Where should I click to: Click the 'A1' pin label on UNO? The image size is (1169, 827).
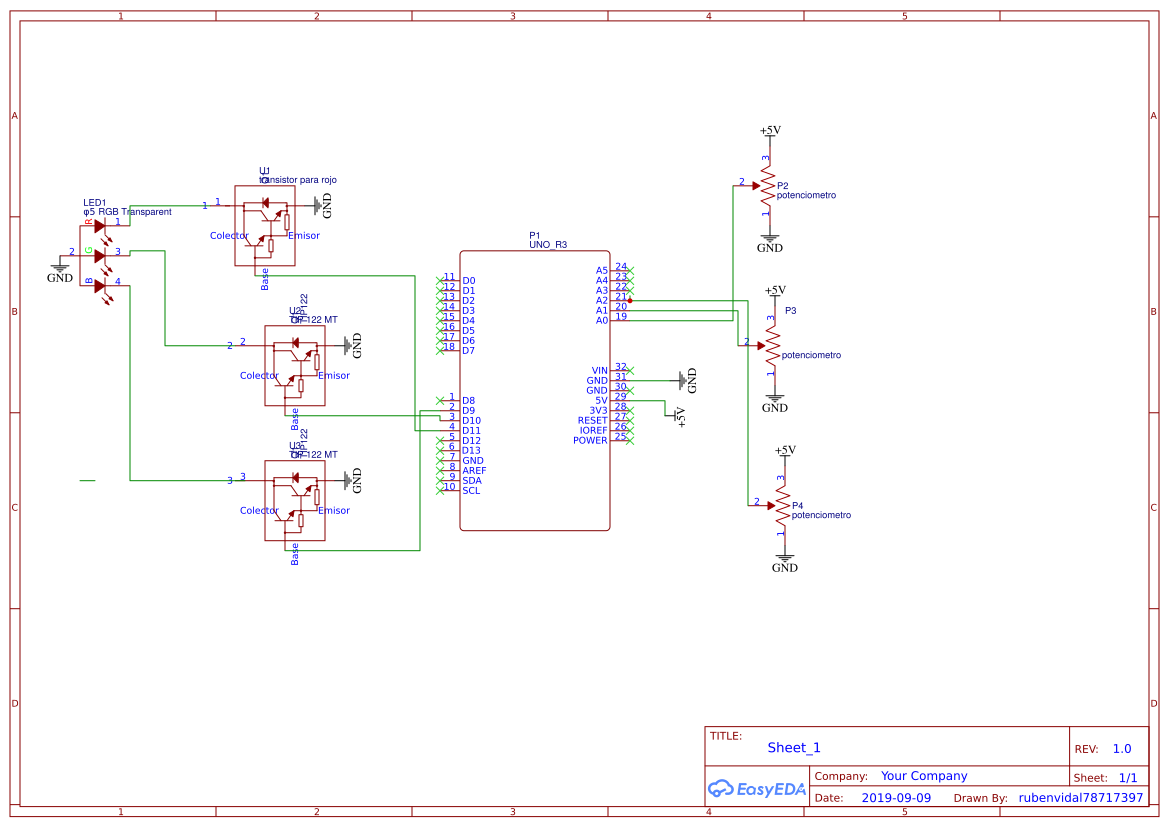(x=602, y=311)
